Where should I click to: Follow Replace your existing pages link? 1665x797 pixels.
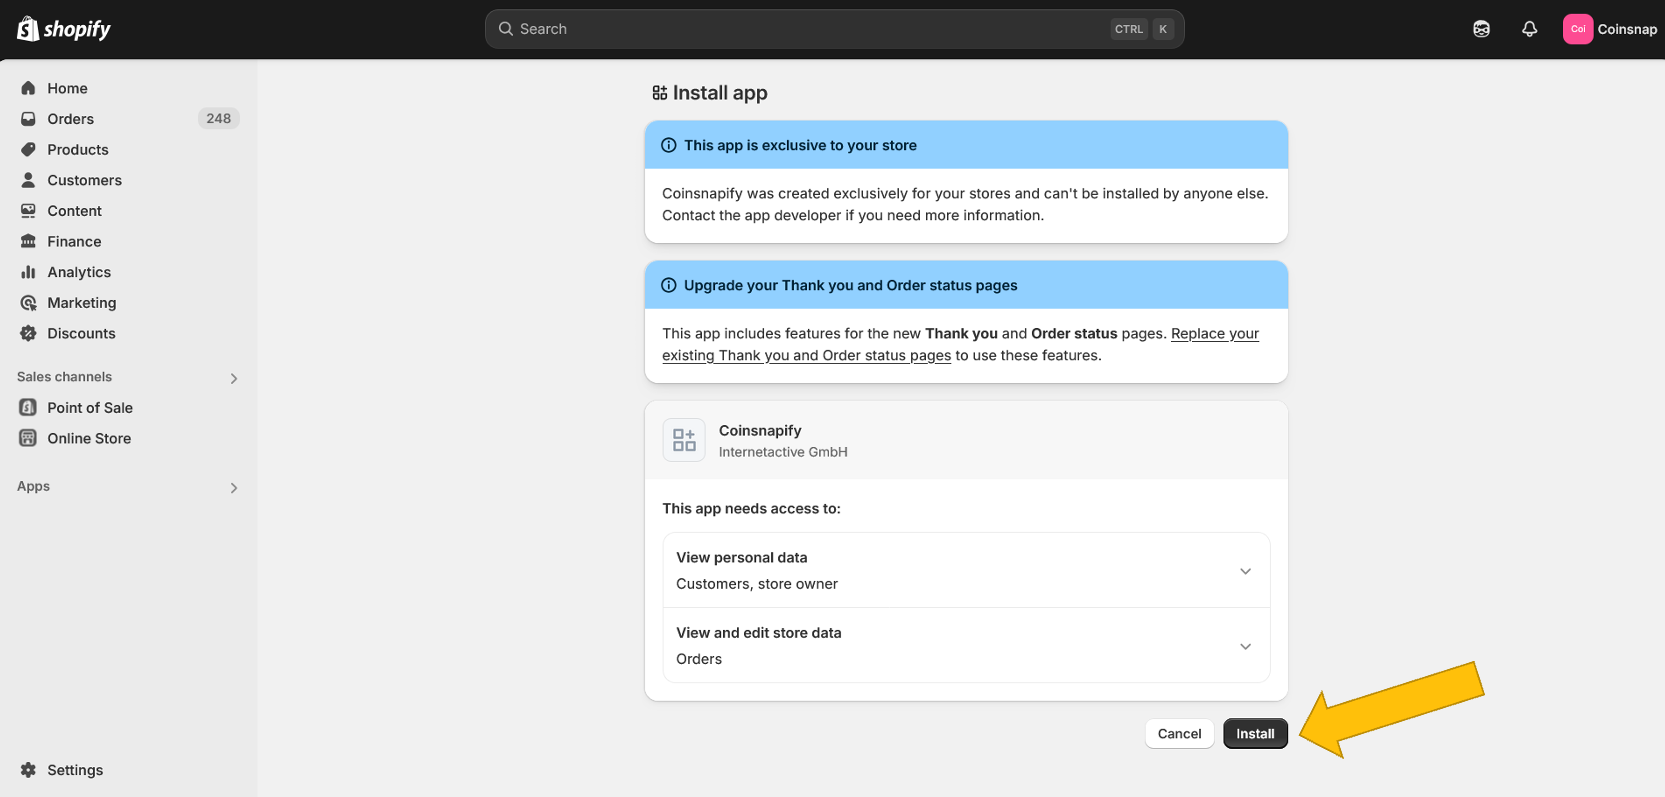click(x=960, y=345)
